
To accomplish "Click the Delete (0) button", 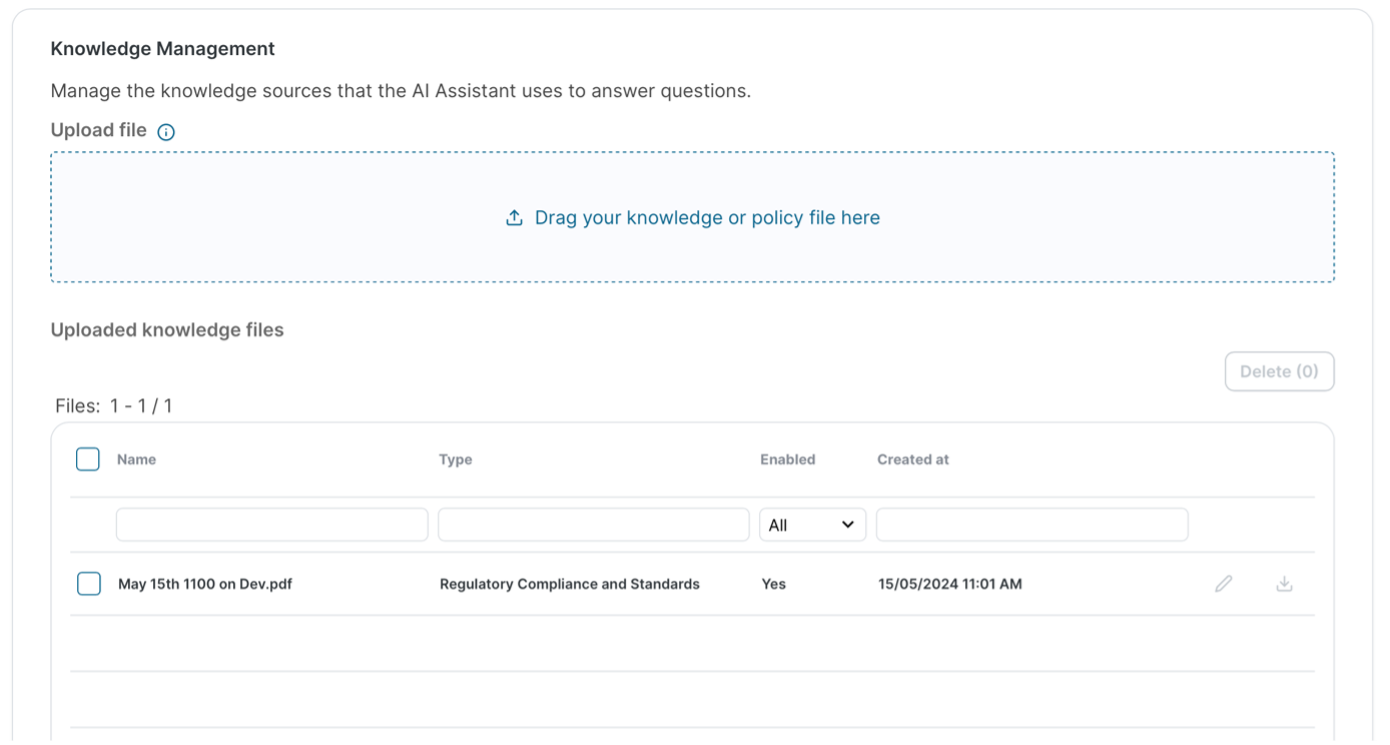I will pyautogui.click(x=1279, y=371).
